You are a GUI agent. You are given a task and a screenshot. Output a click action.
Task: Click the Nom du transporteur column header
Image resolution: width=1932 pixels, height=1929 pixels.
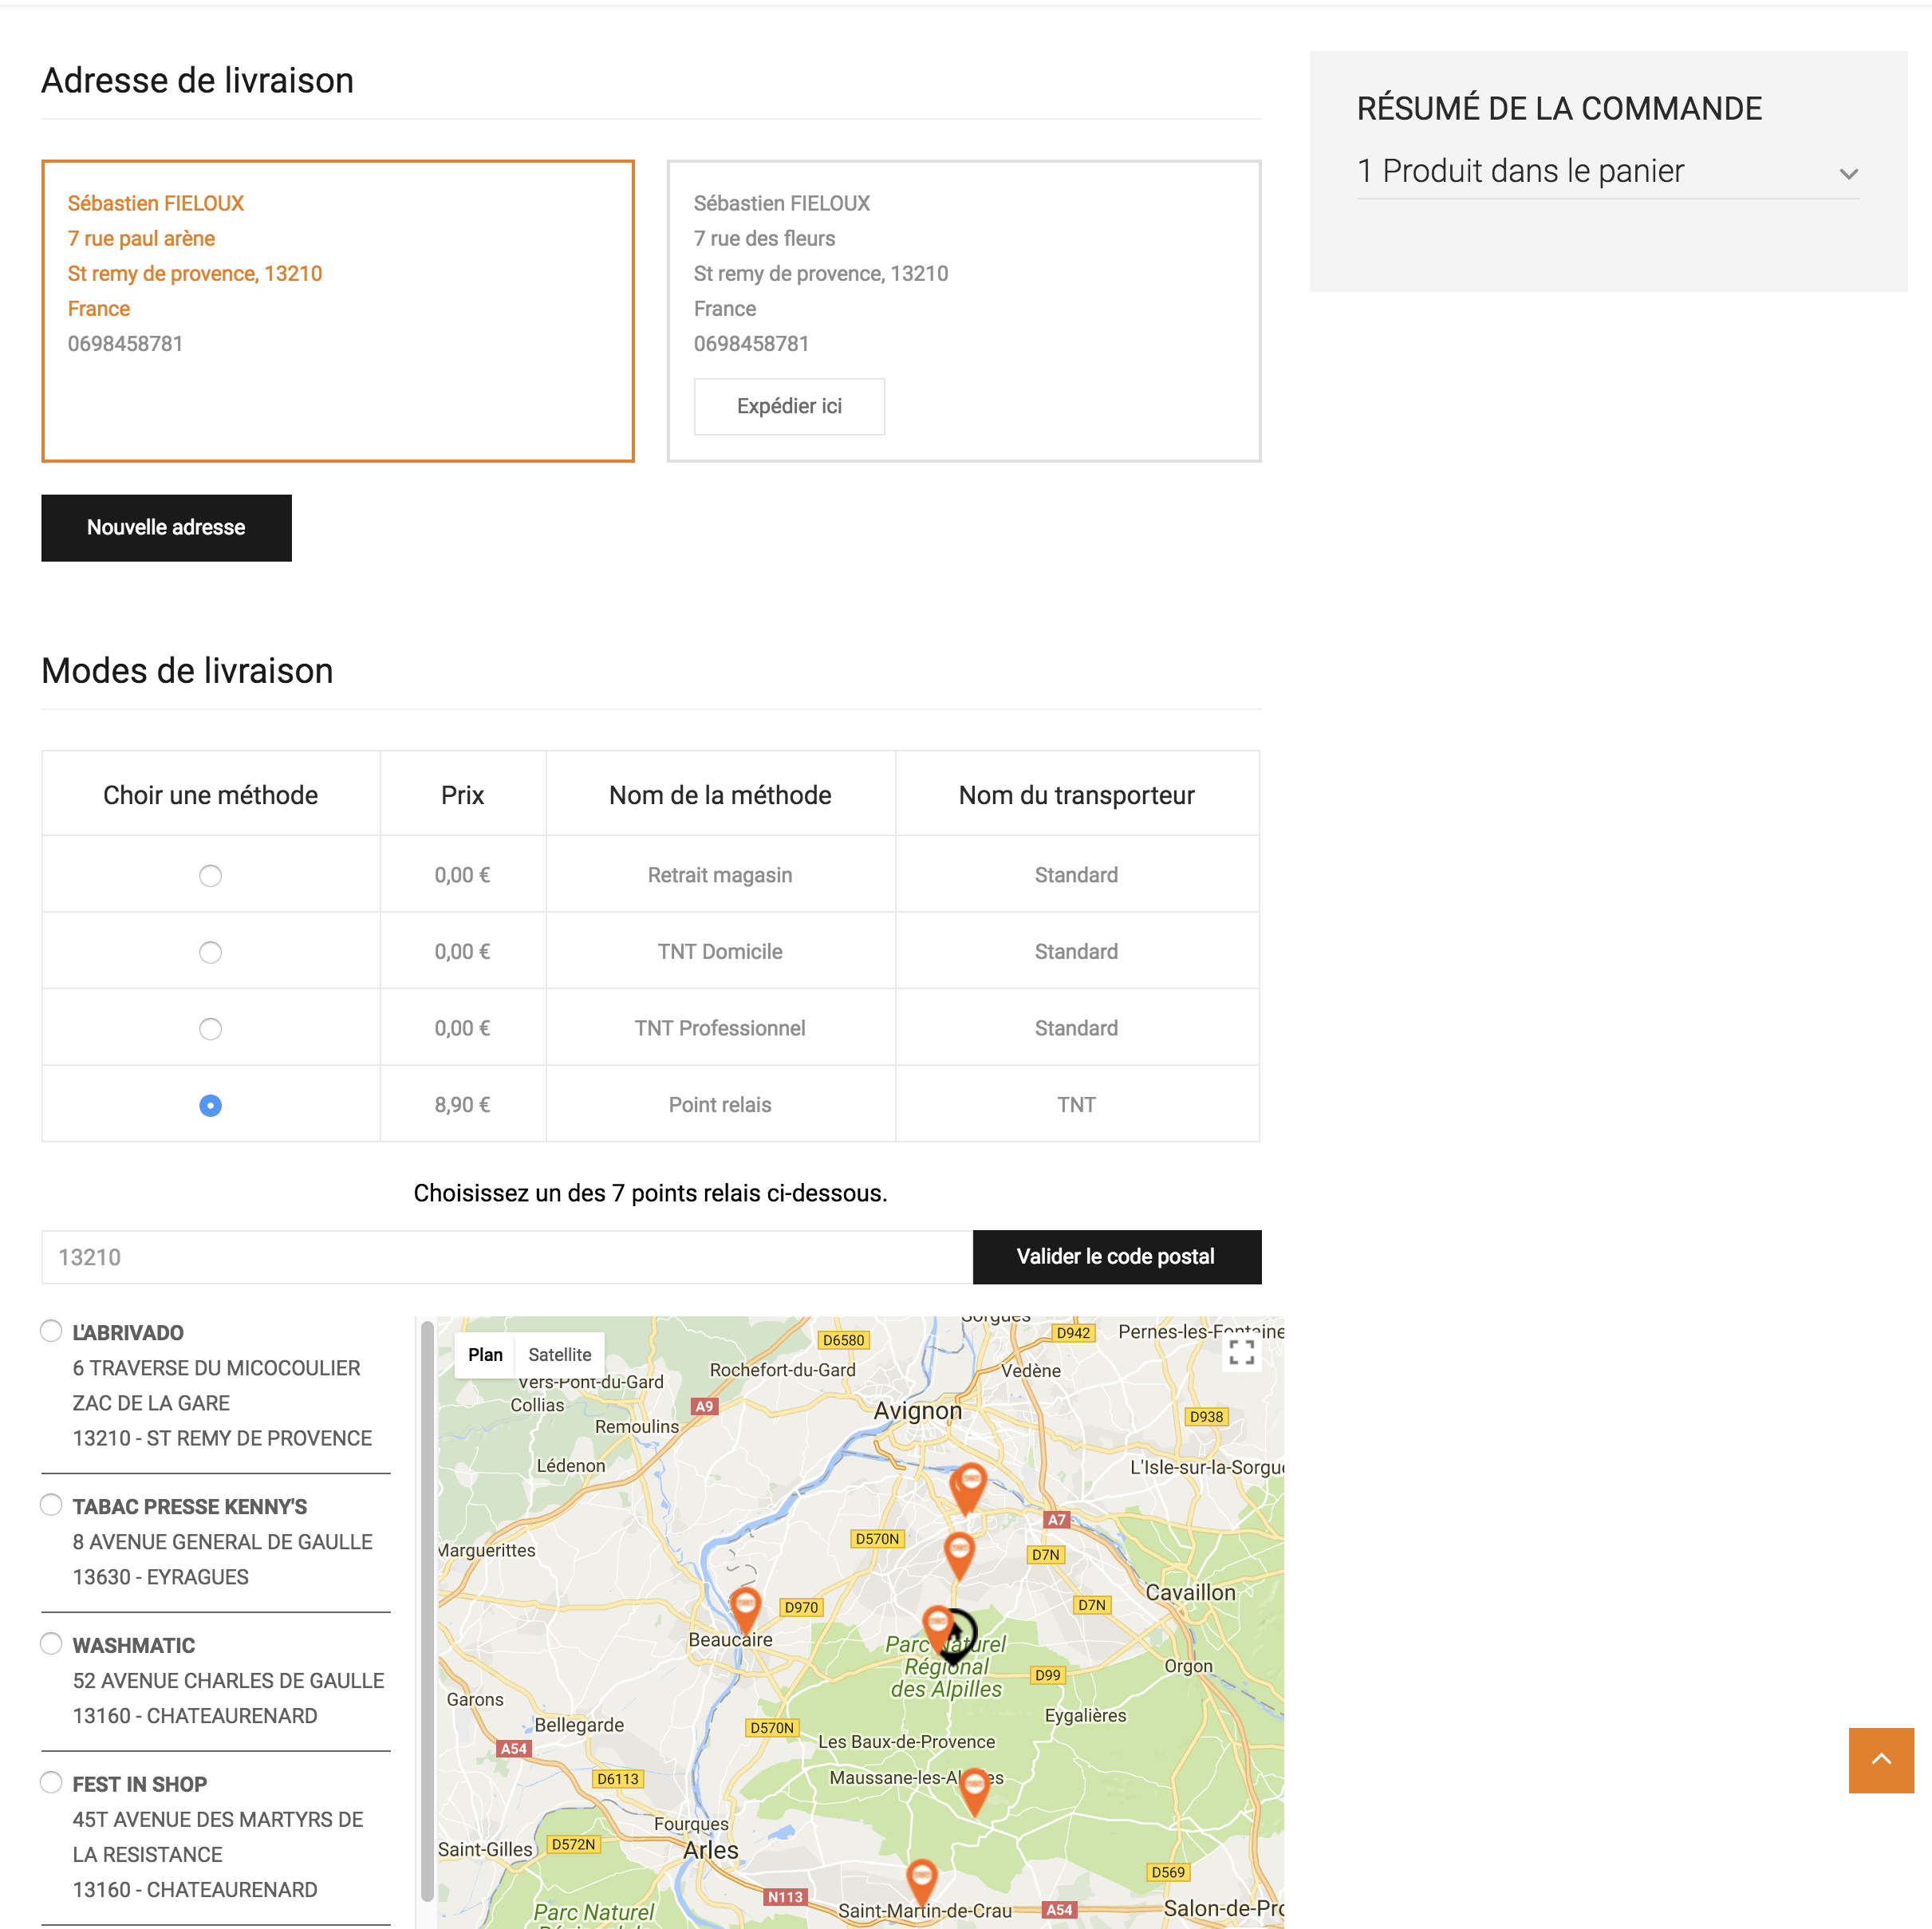click(1076, 795)
